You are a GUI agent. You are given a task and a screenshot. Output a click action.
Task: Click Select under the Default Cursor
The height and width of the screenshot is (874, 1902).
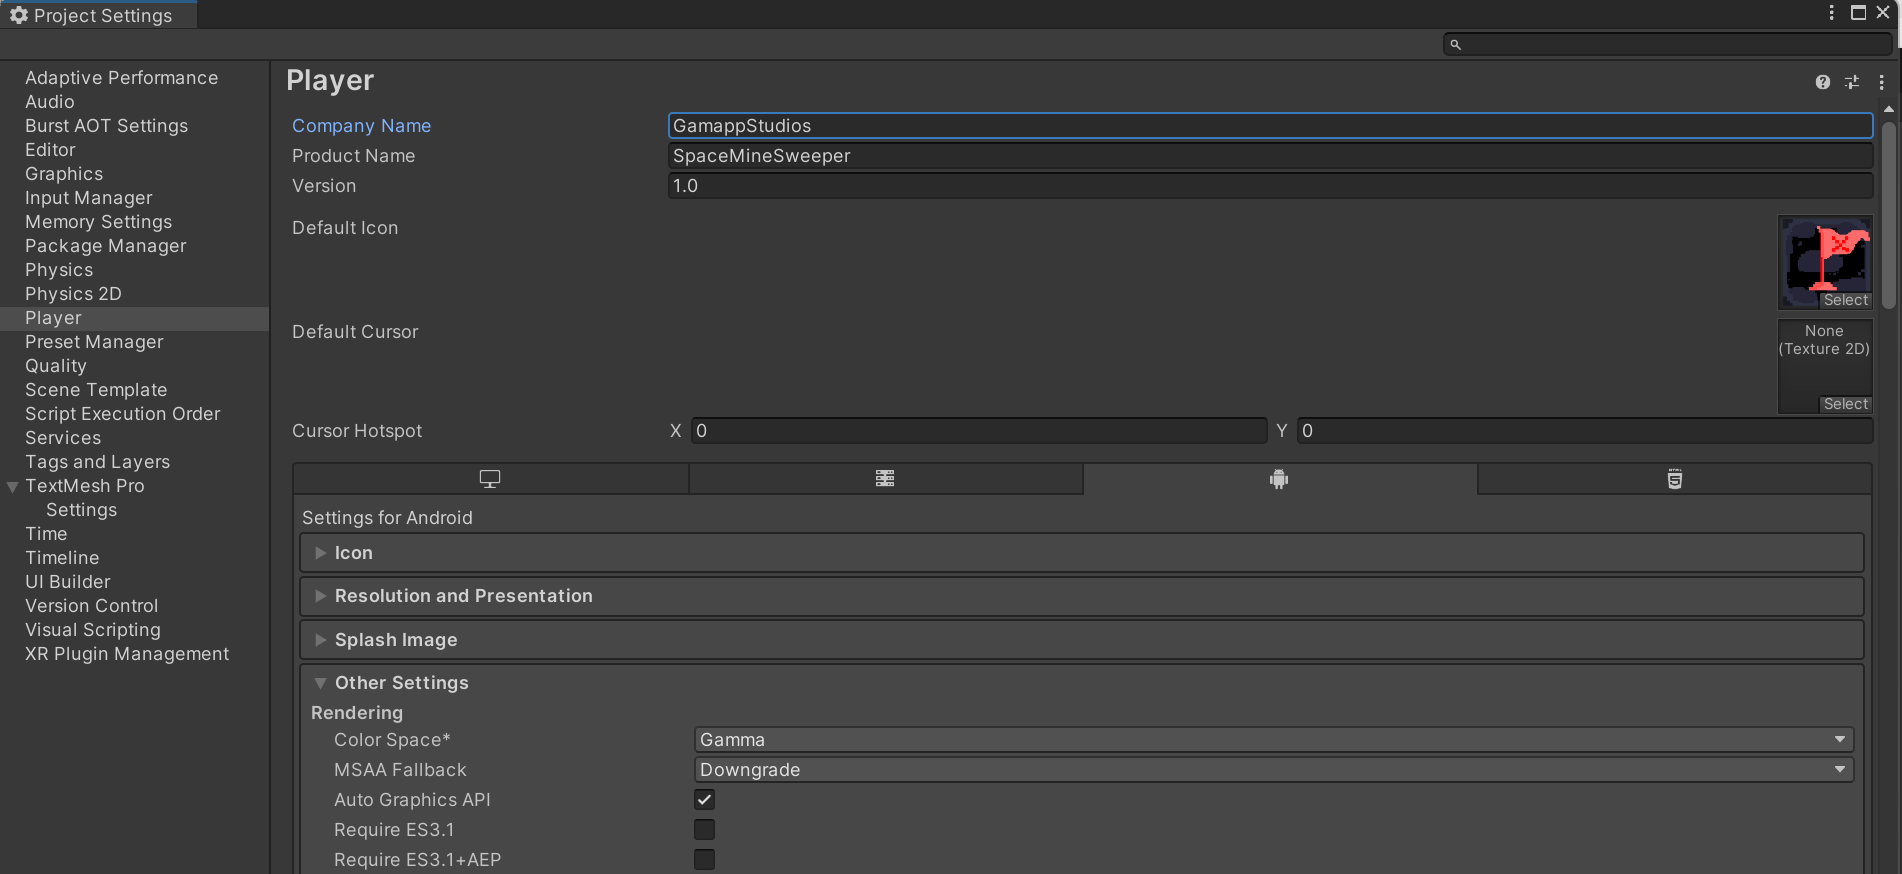(1845, 404)
